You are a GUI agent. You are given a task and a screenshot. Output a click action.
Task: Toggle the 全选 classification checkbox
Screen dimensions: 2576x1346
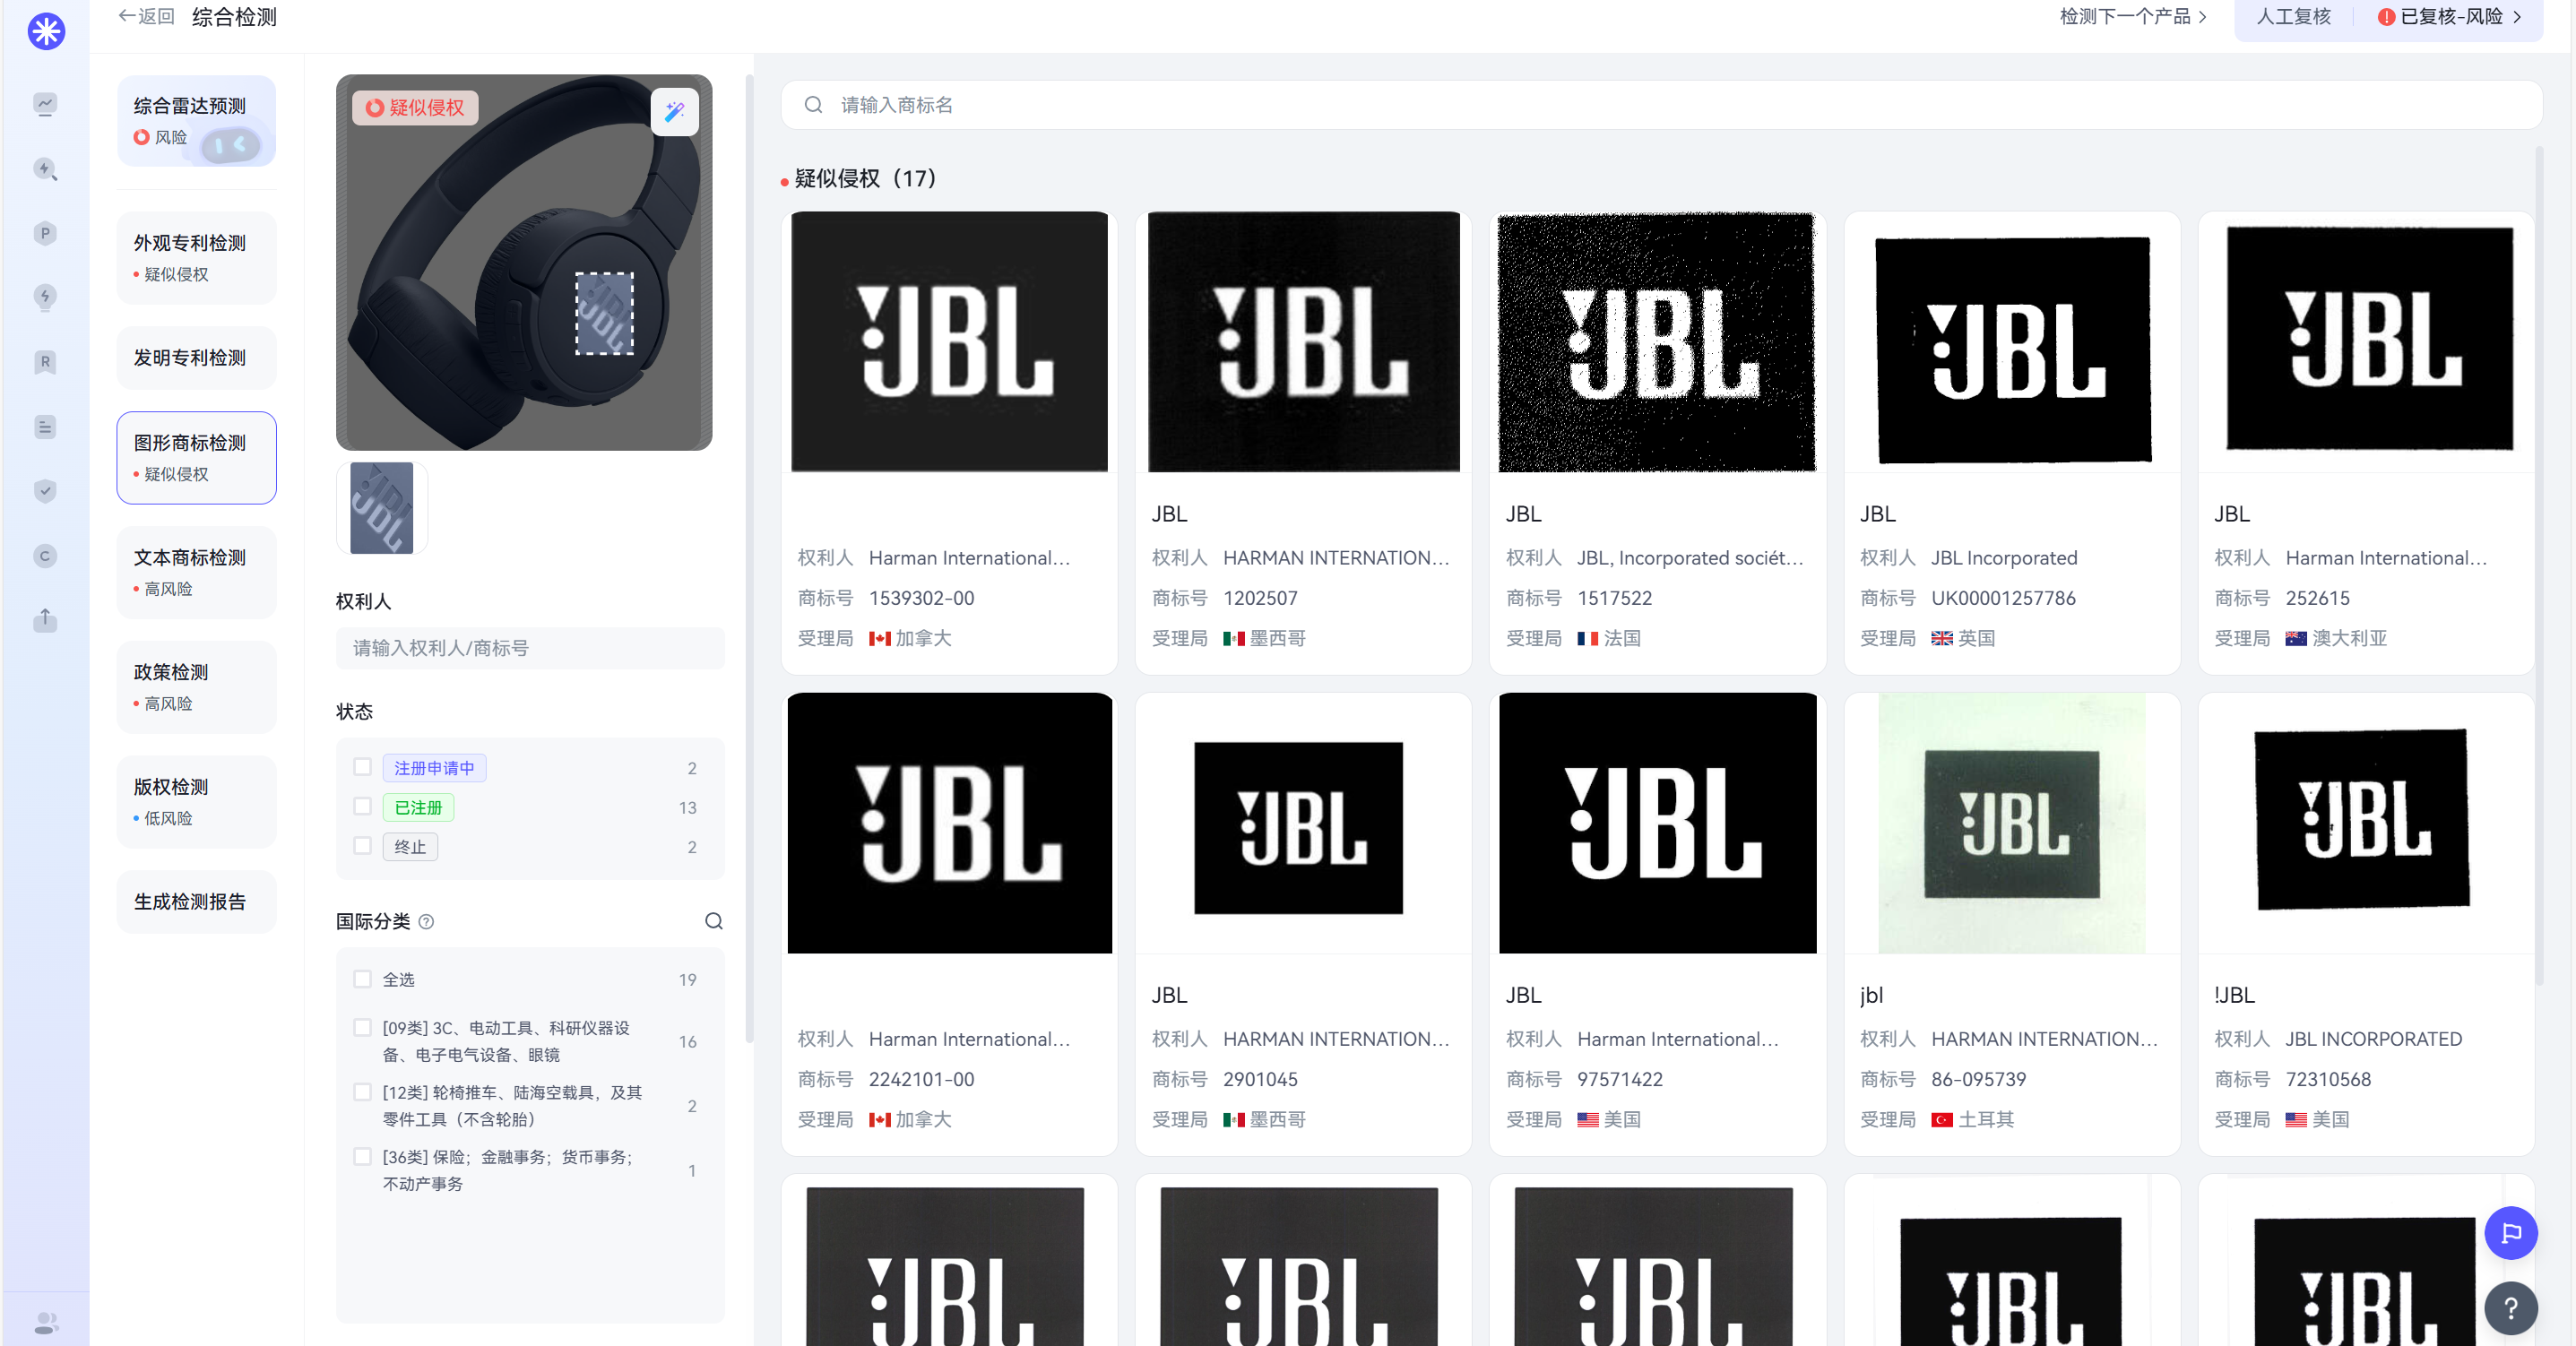[x=363, y=979]
